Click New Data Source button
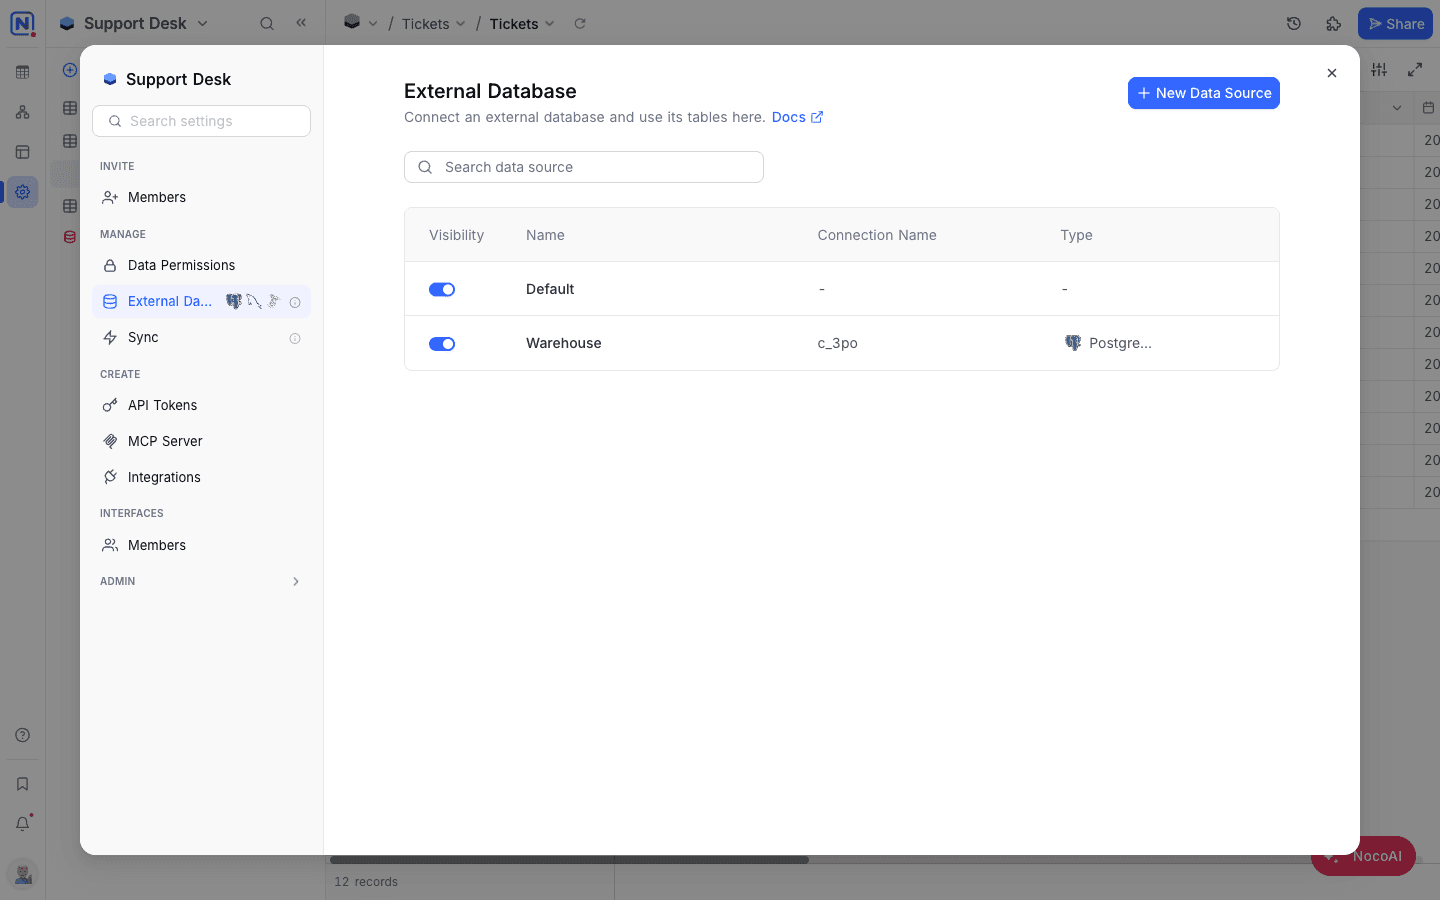The height and width of the screenshot is (900, 1440). [1204, 93]
